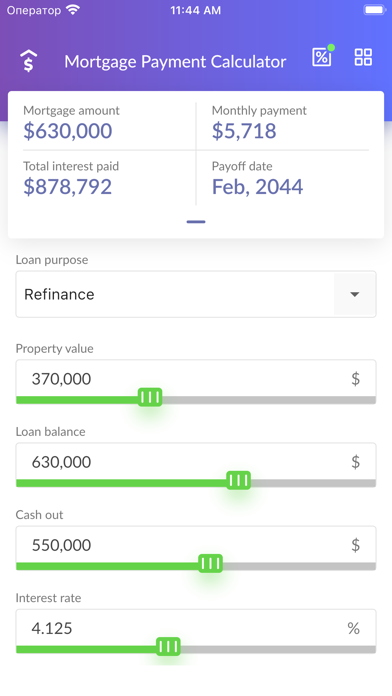The width and height of the screenshot is (392, 696).
Task: Tap the Loan balance label
Action: [51, 431]
